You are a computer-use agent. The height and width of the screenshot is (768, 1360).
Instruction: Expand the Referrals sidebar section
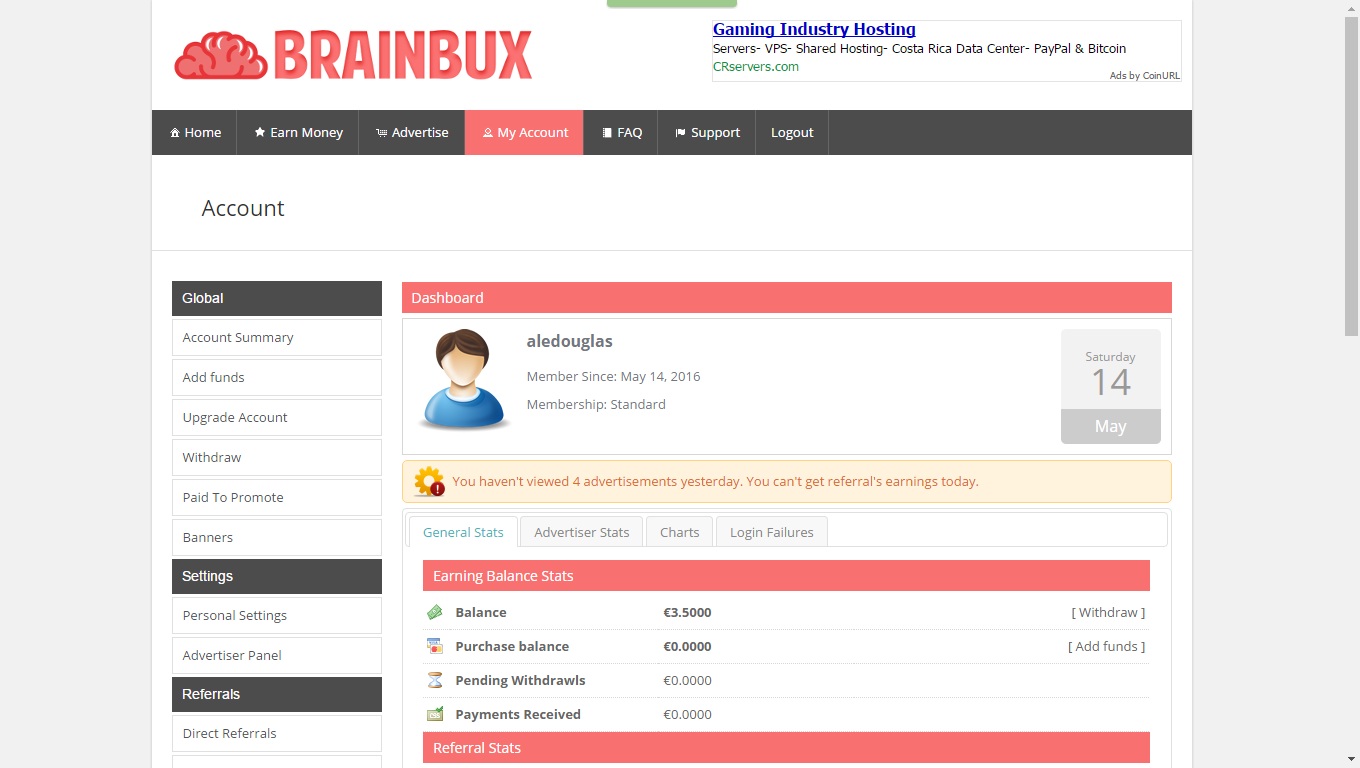276,694
